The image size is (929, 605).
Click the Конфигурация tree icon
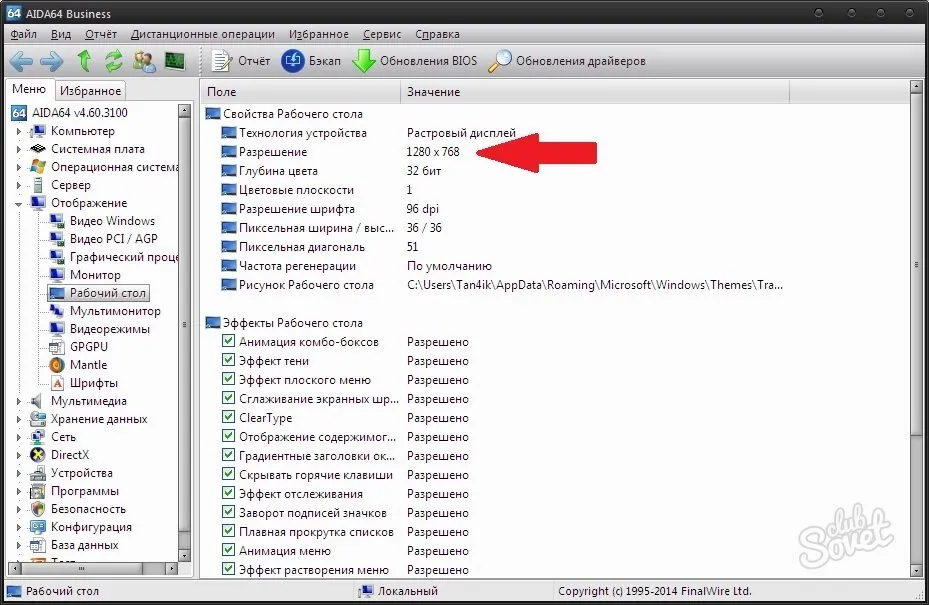38,527
